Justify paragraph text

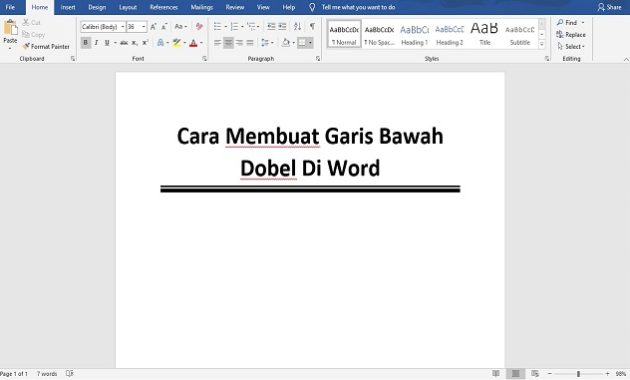(250, 43)
